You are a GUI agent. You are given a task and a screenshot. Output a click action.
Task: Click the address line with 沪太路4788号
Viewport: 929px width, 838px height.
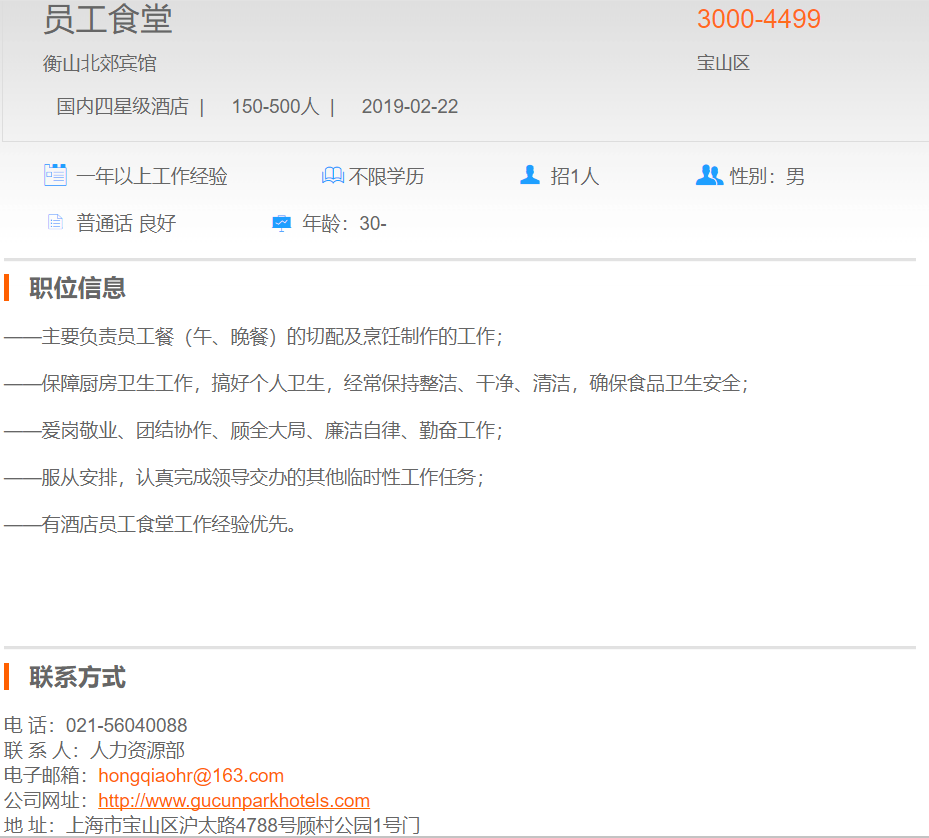pyautogui.click(x=242, y=825)
